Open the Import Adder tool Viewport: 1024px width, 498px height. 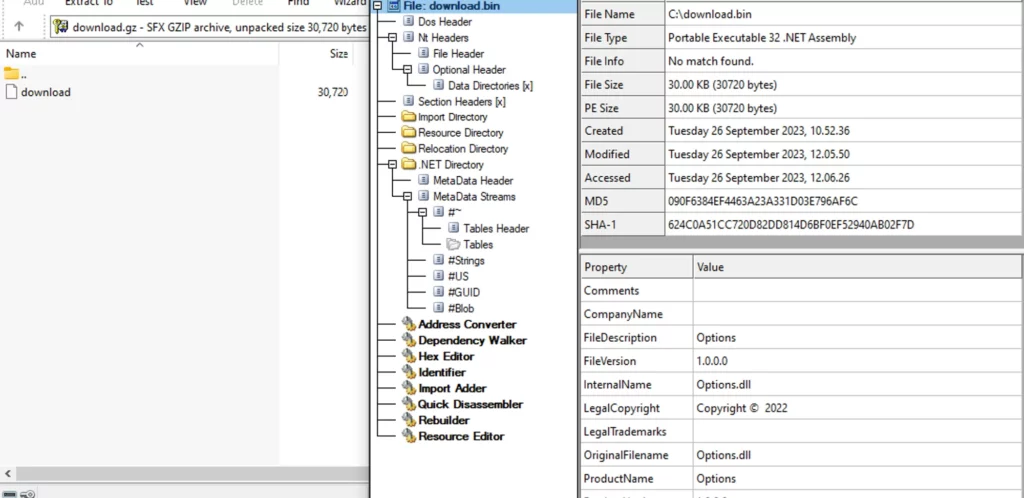(x=452, y=388)
